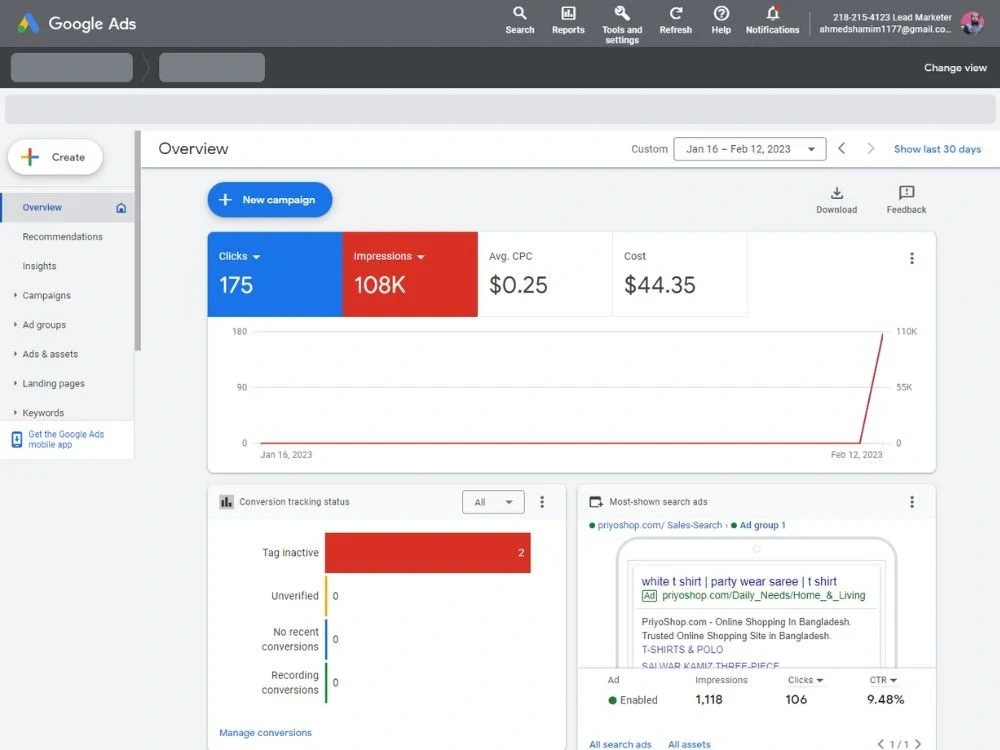Open All assets link

[689, 744]
